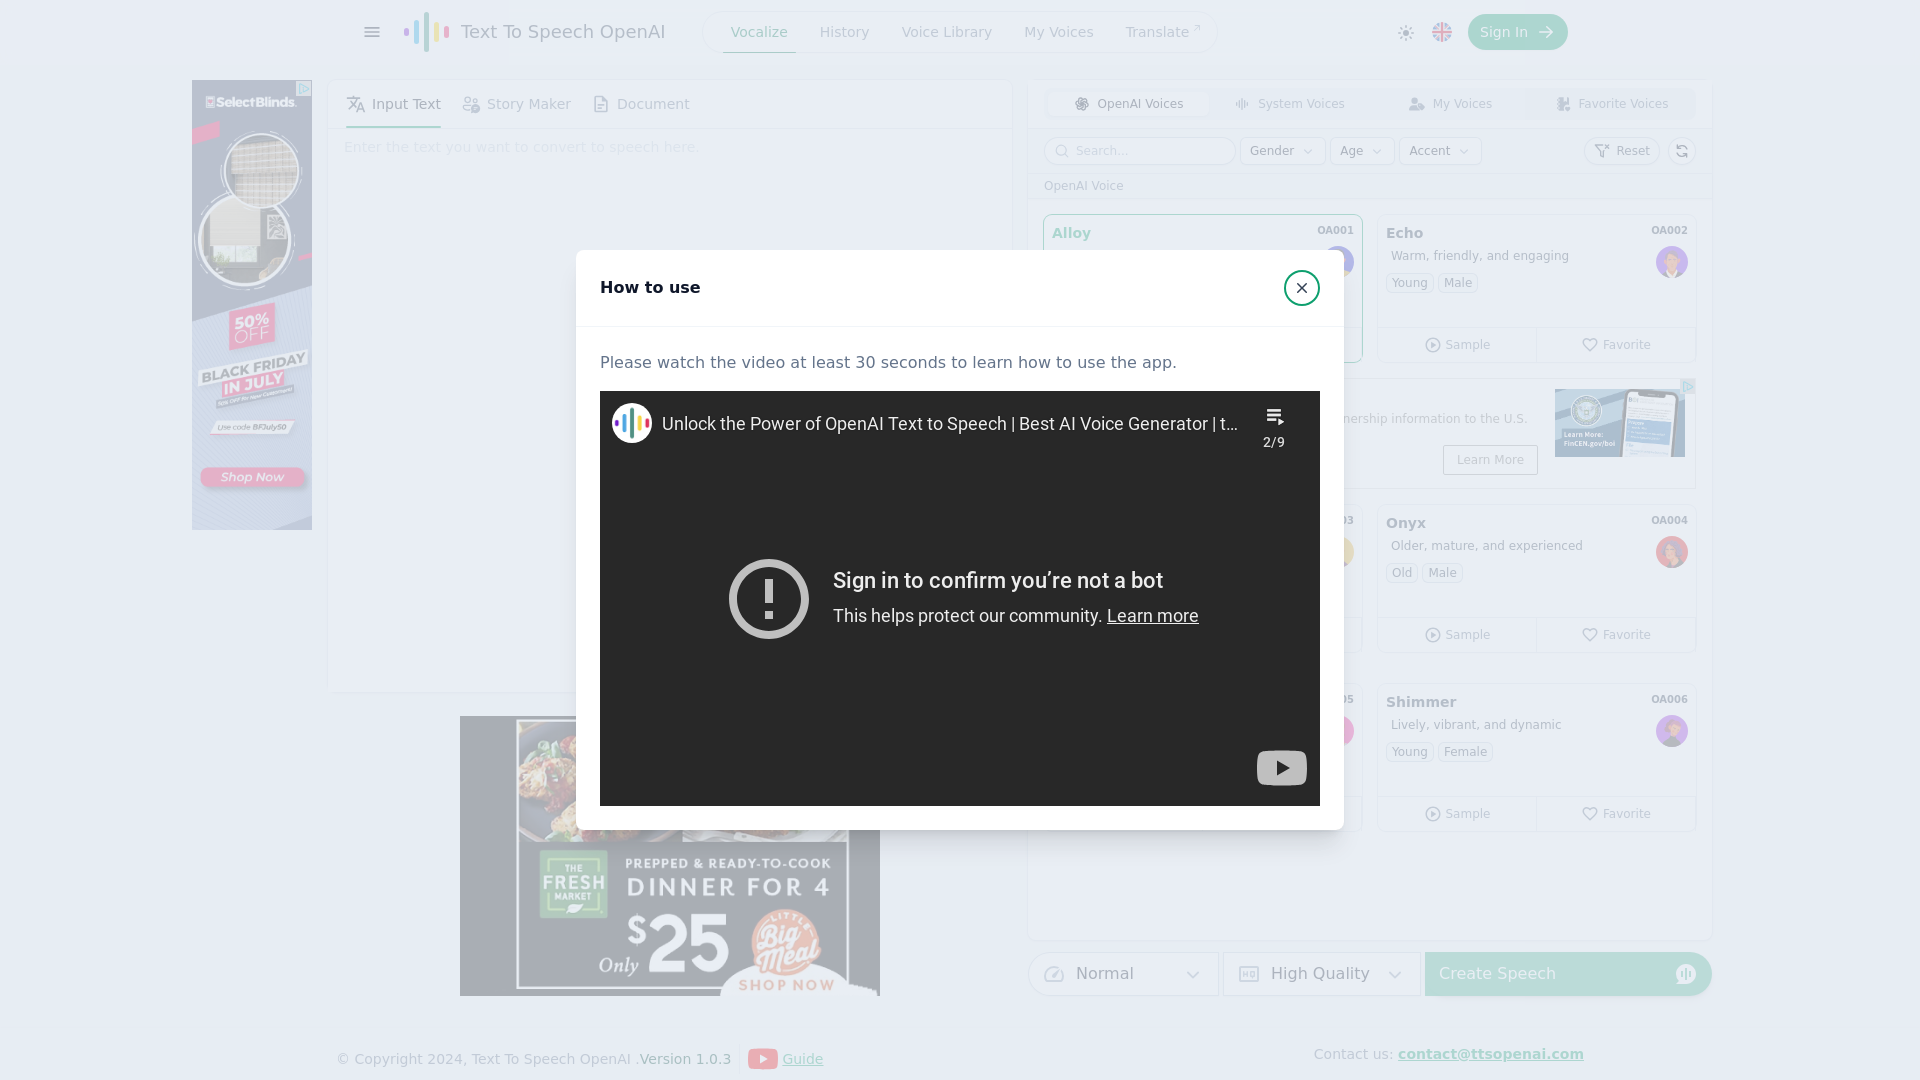This screenshot has height=1080, width=1920.
Task: Click the Onyx voice name
Action: click(1405, 523)
